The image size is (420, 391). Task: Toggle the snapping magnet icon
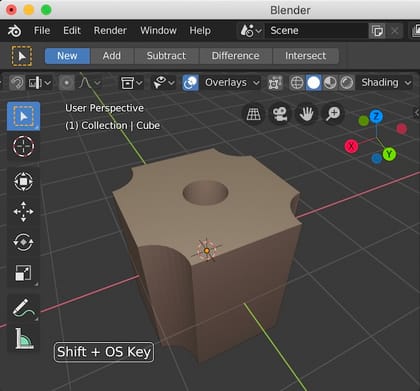pyautogui.click(x=17, y=83)
